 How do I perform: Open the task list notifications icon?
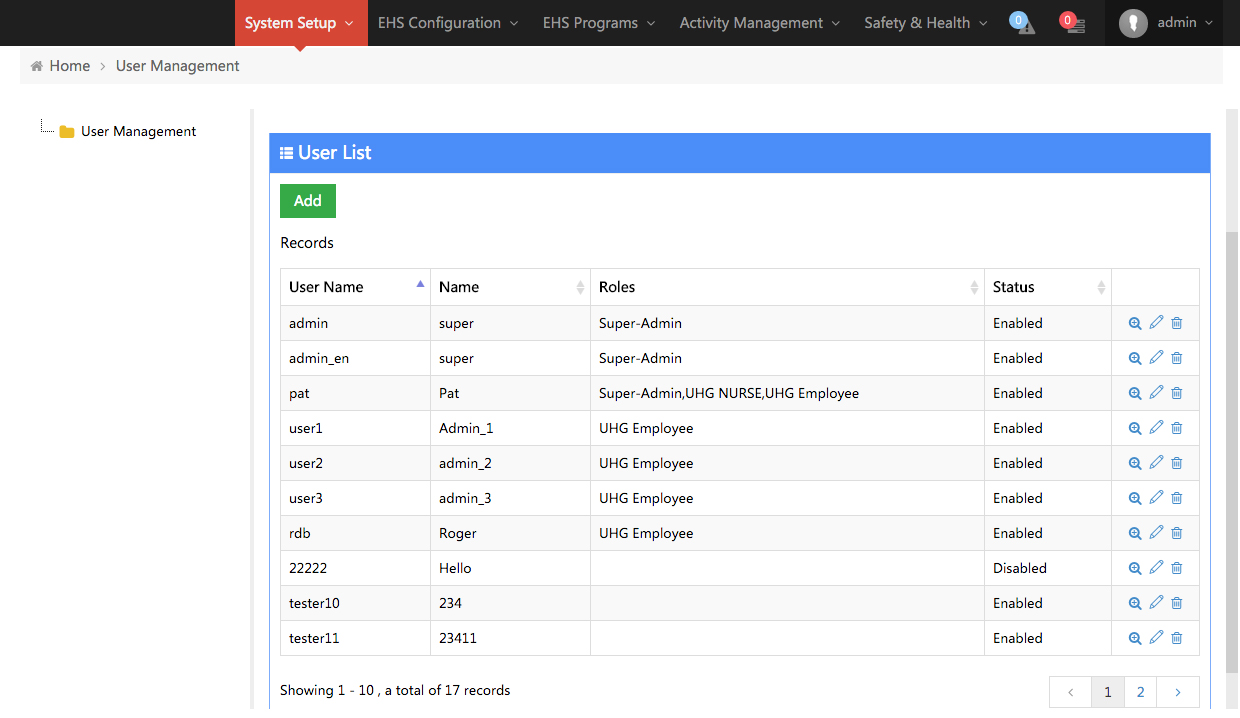tap(1073, 23)
